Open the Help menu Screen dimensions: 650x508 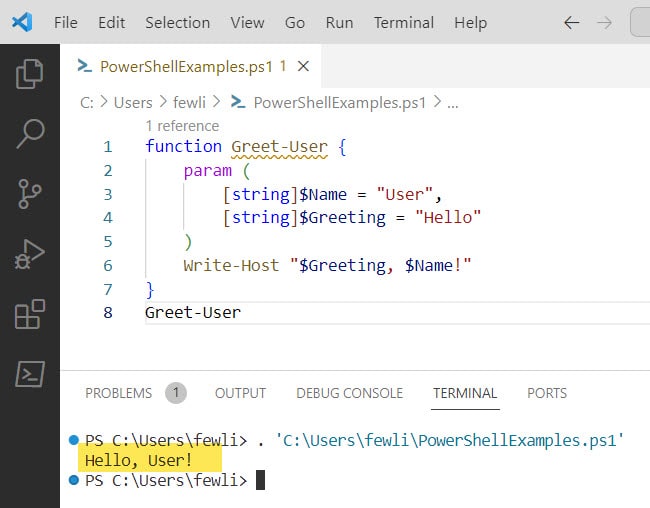(471, 23)
